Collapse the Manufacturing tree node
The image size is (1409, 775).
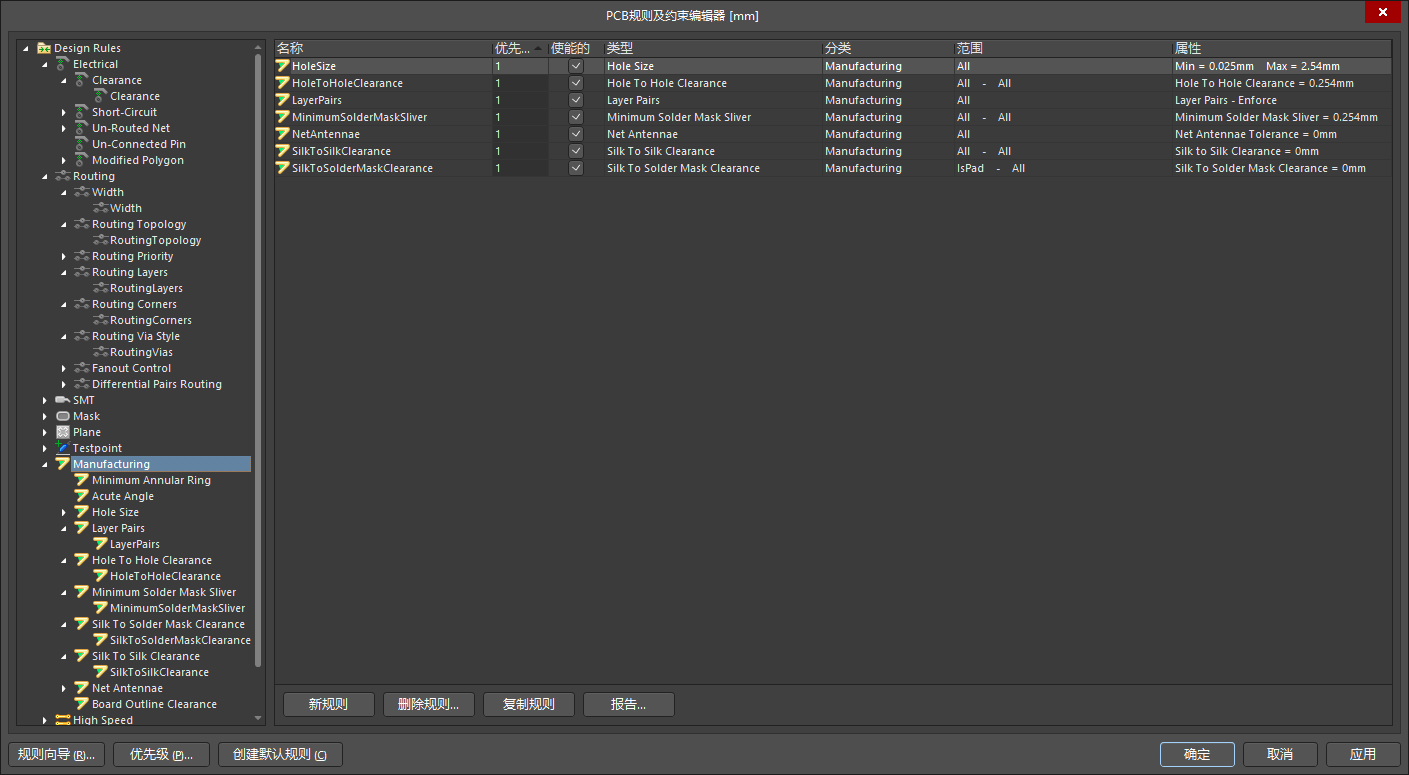coord(45,464)
